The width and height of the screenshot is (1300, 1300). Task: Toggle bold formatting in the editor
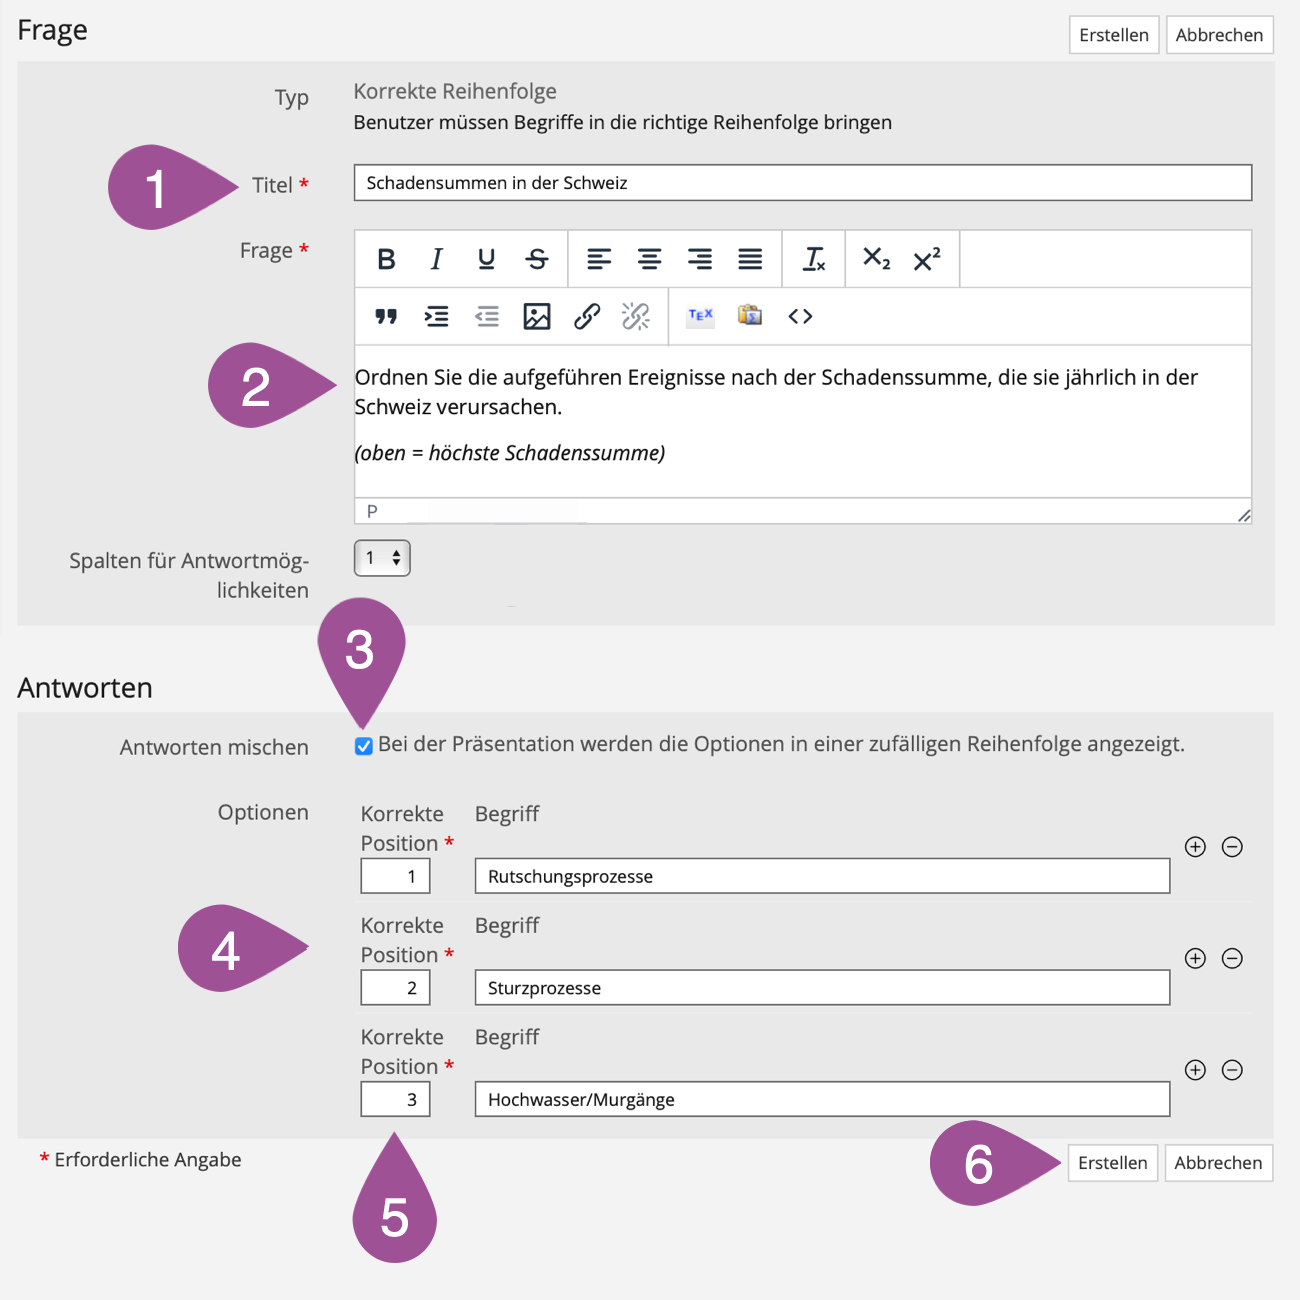pyautogui.click(x=386, y=260)
